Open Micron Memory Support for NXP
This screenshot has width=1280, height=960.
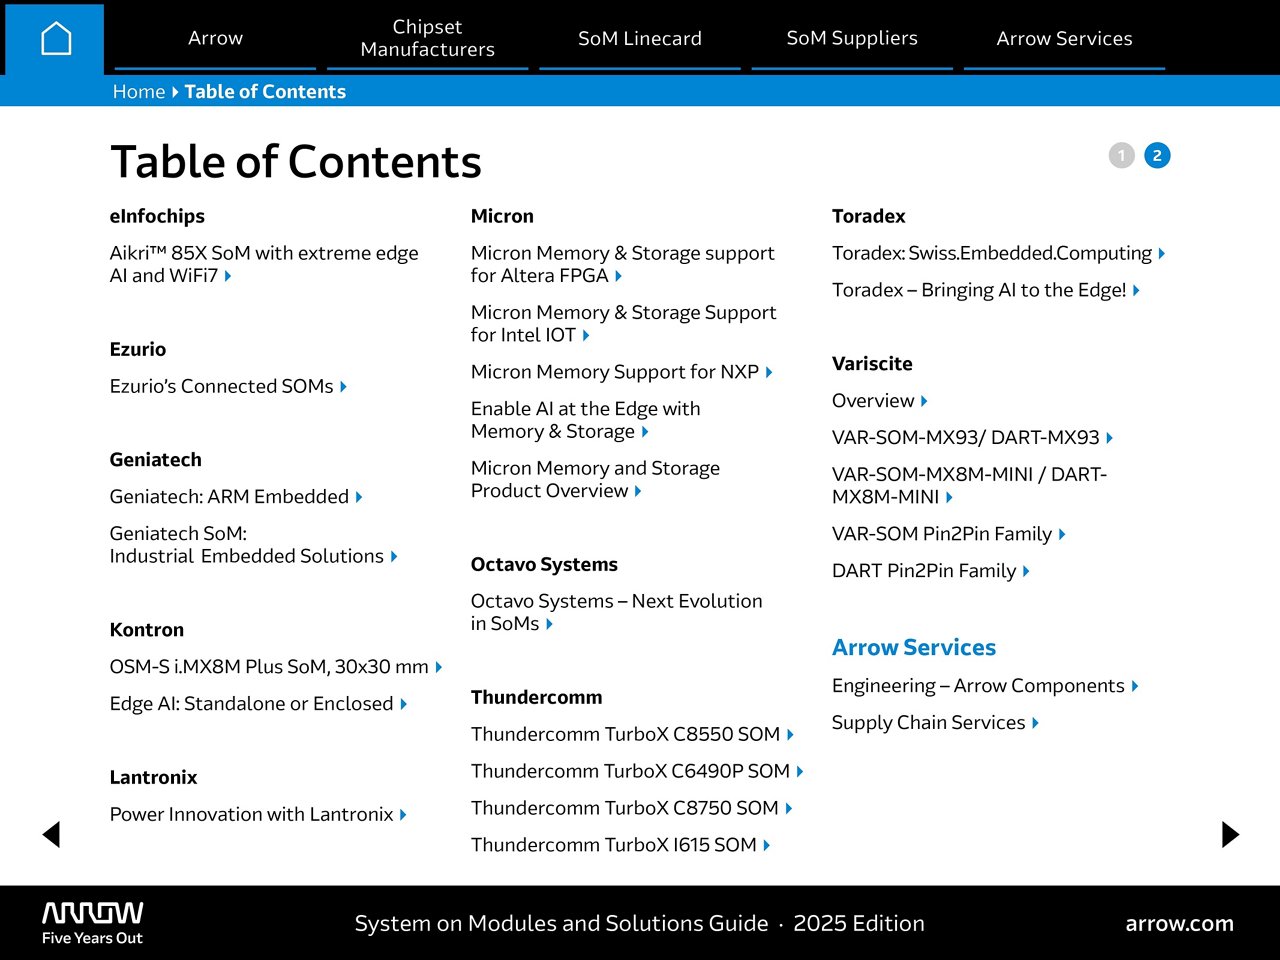pyautogui.click(x=622, y=371)
